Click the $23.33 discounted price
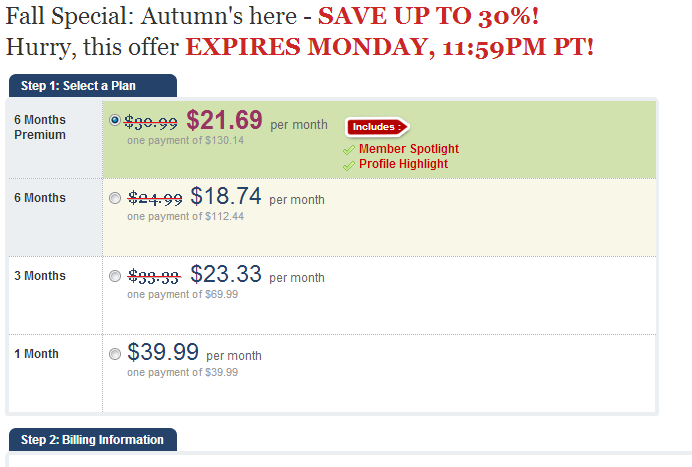This screenshot has height=467, width=692. (226, 275)
